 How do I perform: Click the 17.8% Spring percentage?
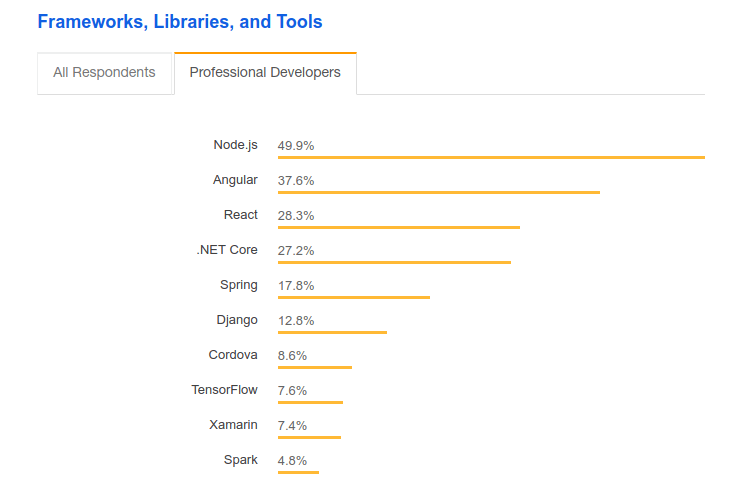point(296,285)
